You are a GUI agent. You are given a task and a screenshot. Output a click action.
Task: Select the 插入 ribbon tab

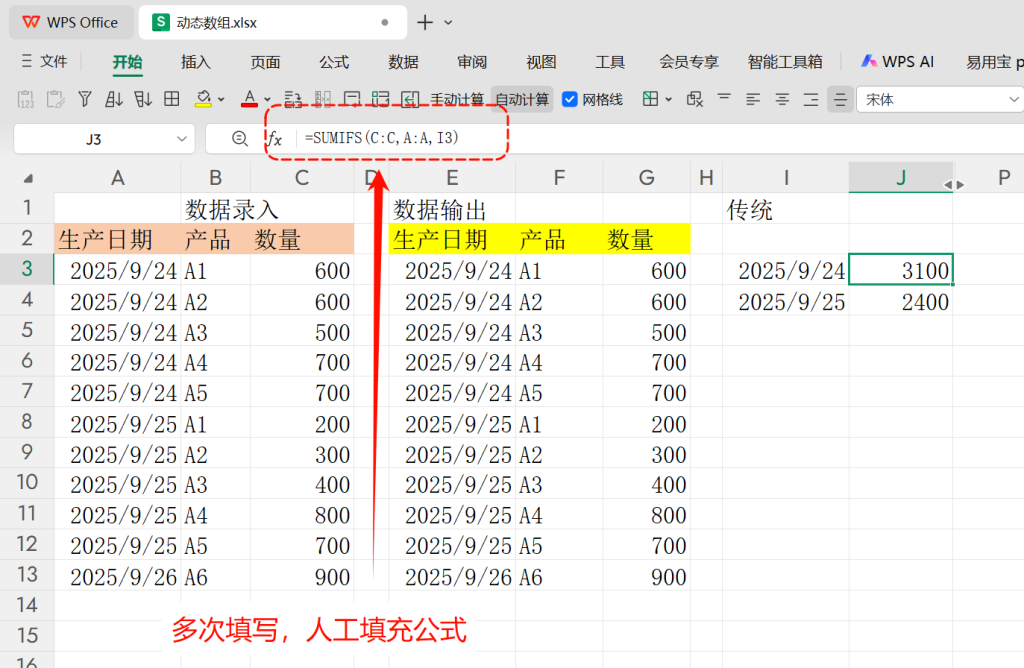(195, 62)
